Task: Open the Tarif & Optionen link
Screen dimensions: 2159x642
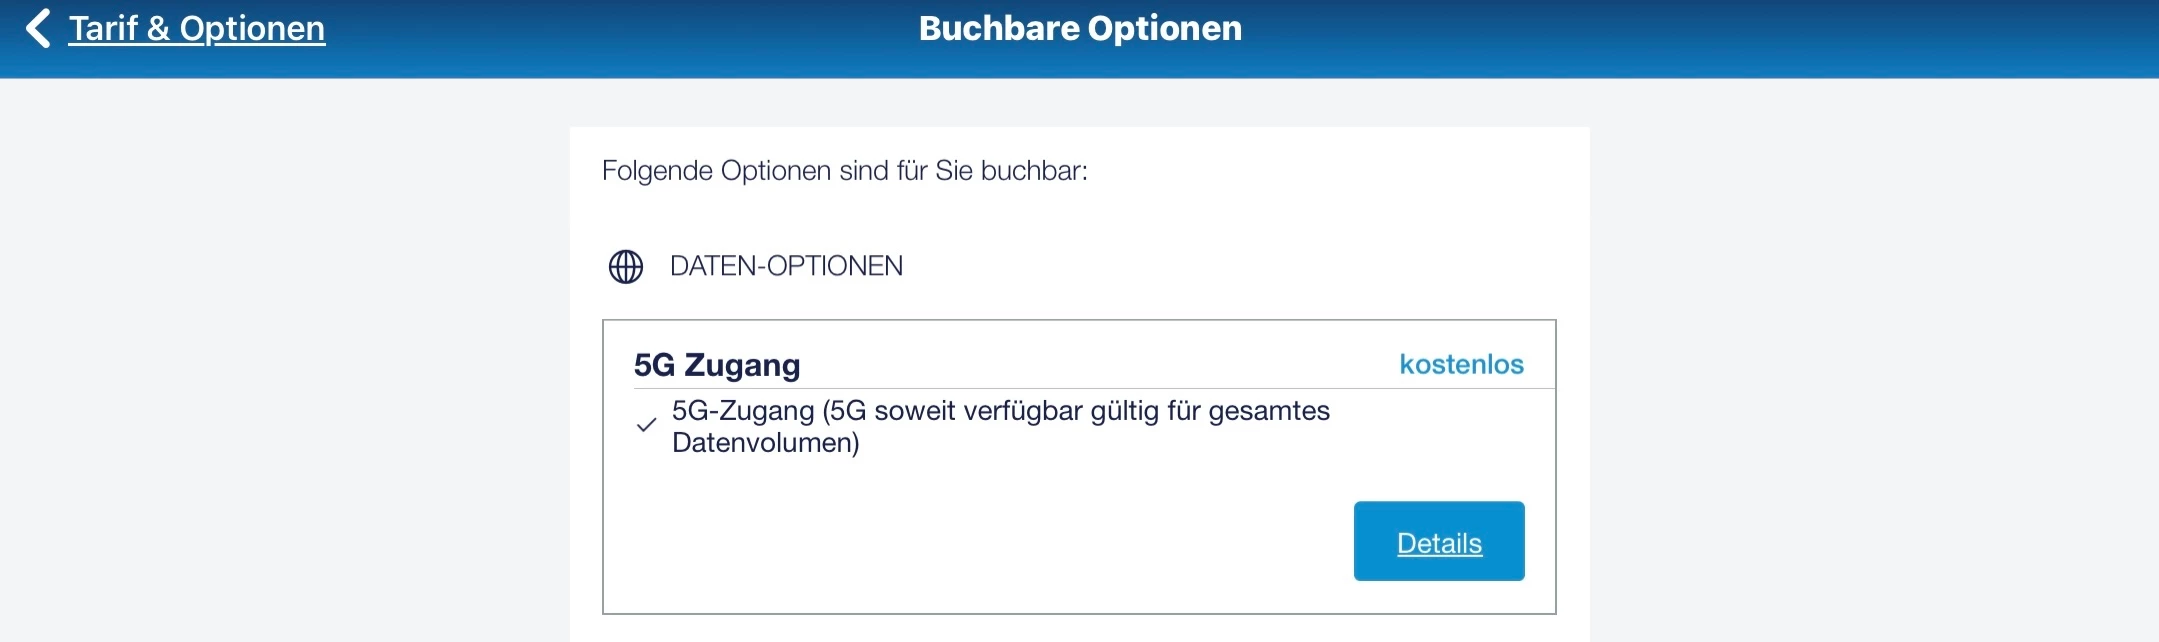Action: (x=196, y=28)
